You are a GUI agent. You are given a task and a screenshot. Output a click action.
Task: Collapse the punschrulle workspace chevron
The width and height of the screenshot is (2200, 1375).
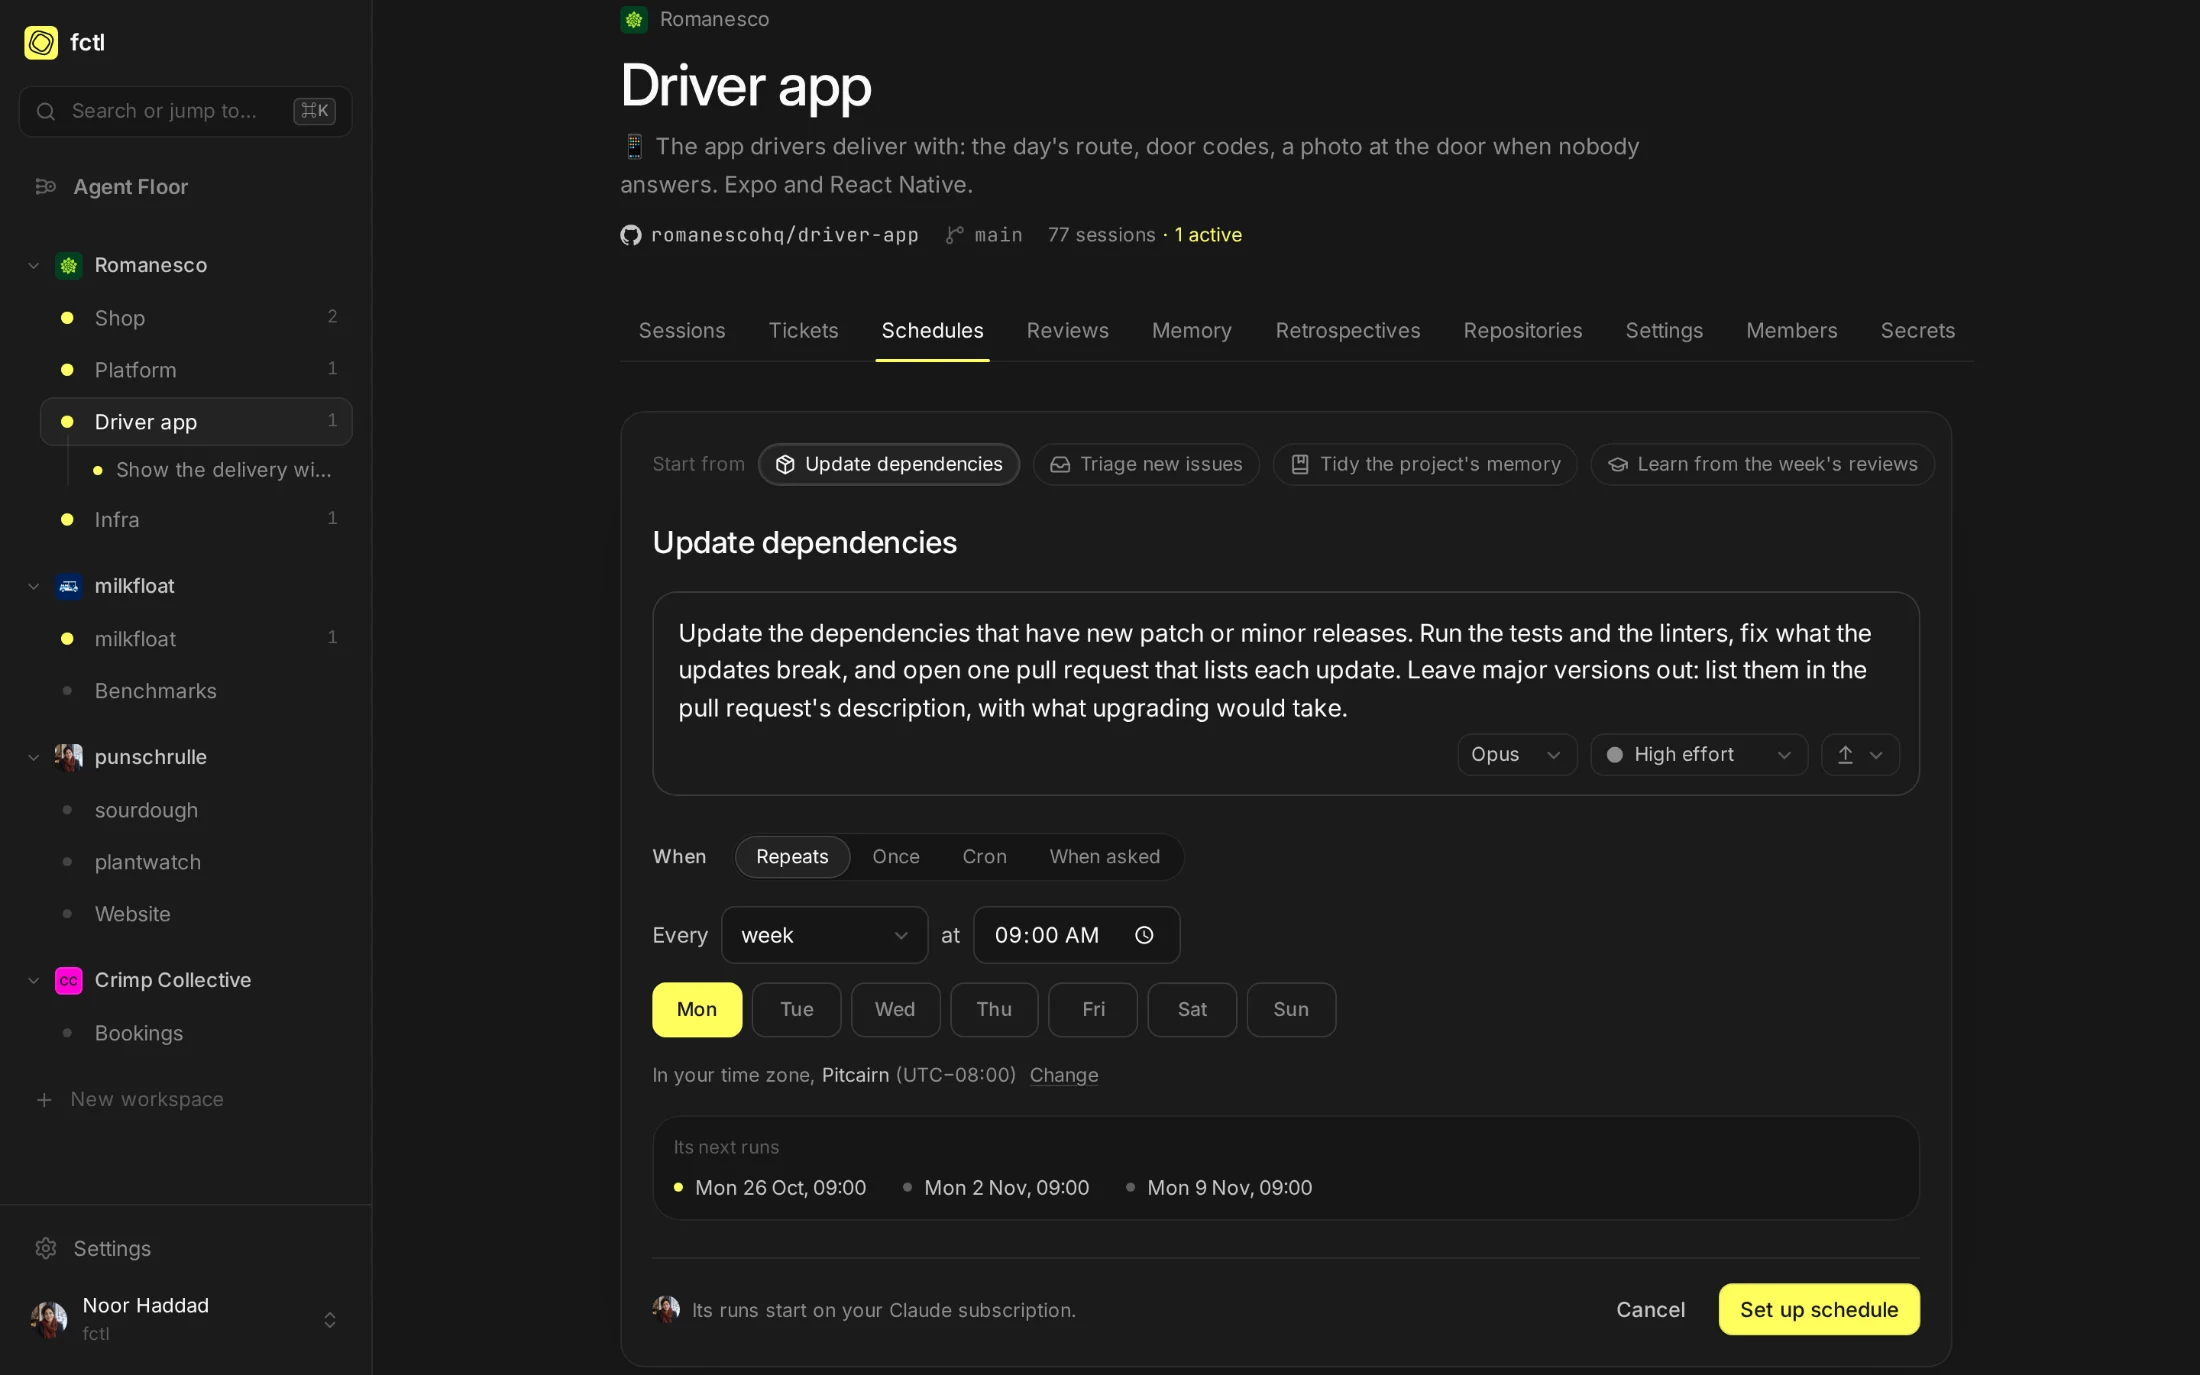point(34,758)
